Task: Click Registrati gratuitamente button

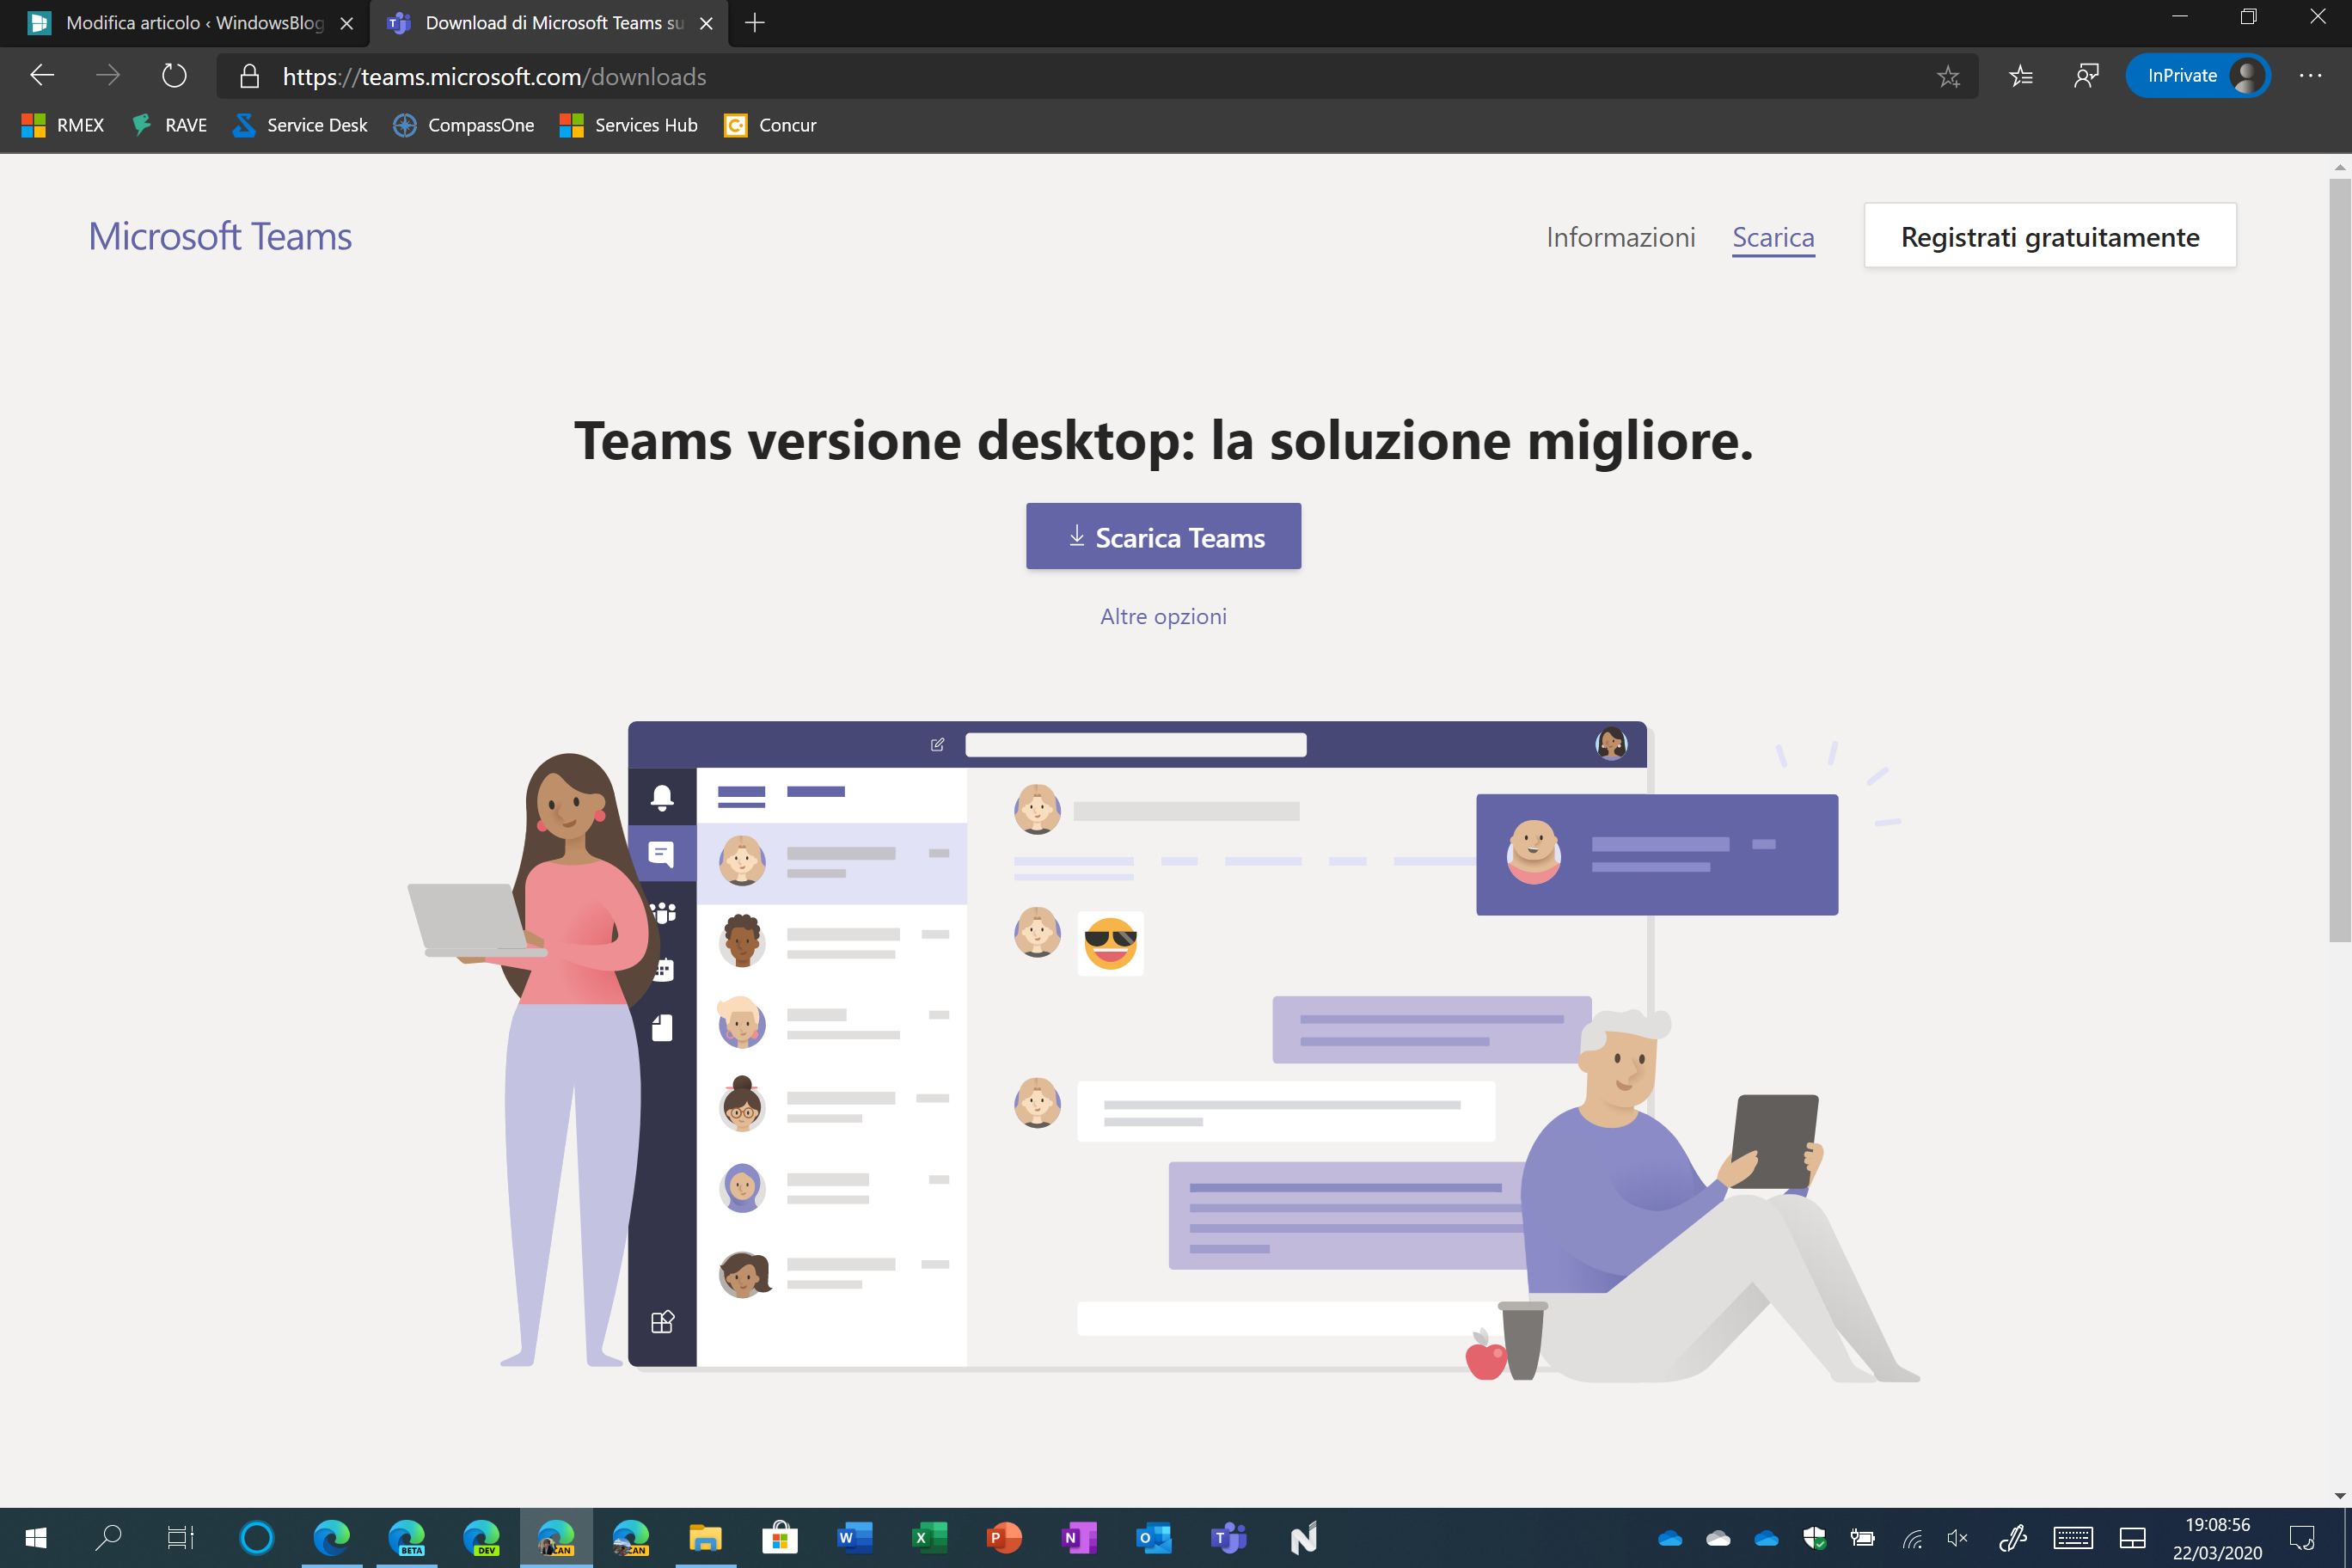Action: pyautogui.click(x=2050, y=236)
